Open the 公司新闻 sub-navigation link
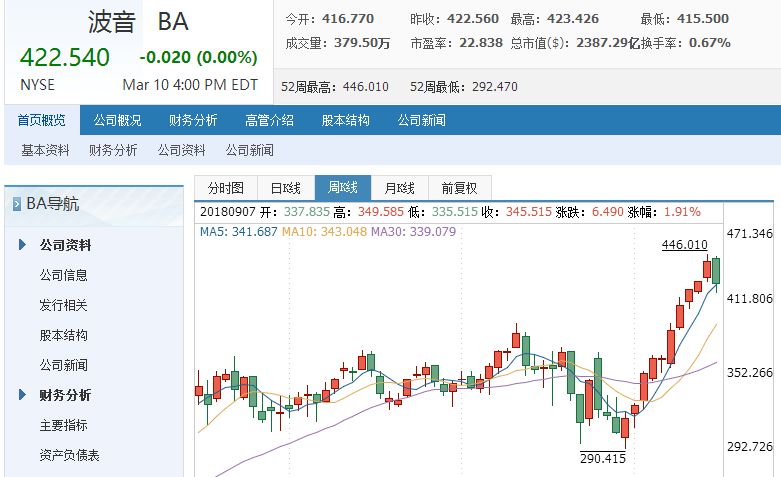781x477 pixels. [250, 150]
